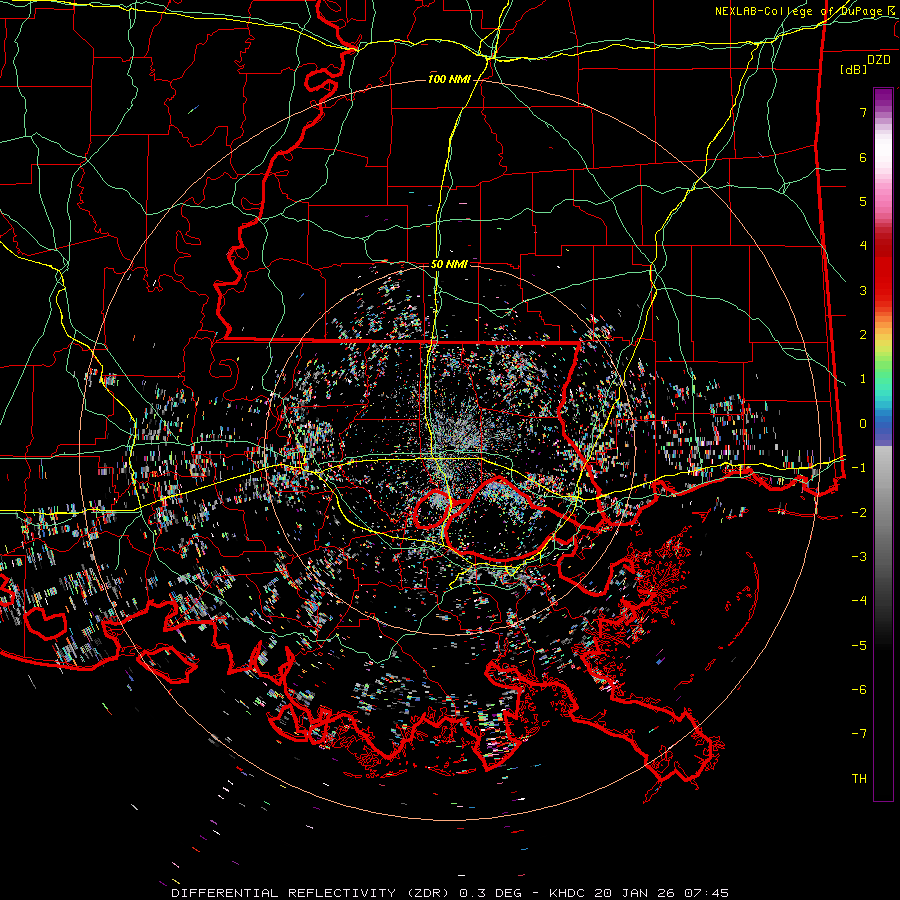Click the 2 value on the color scale
The height and width of the screenshot is (900, 900).
tap(863, 335)
